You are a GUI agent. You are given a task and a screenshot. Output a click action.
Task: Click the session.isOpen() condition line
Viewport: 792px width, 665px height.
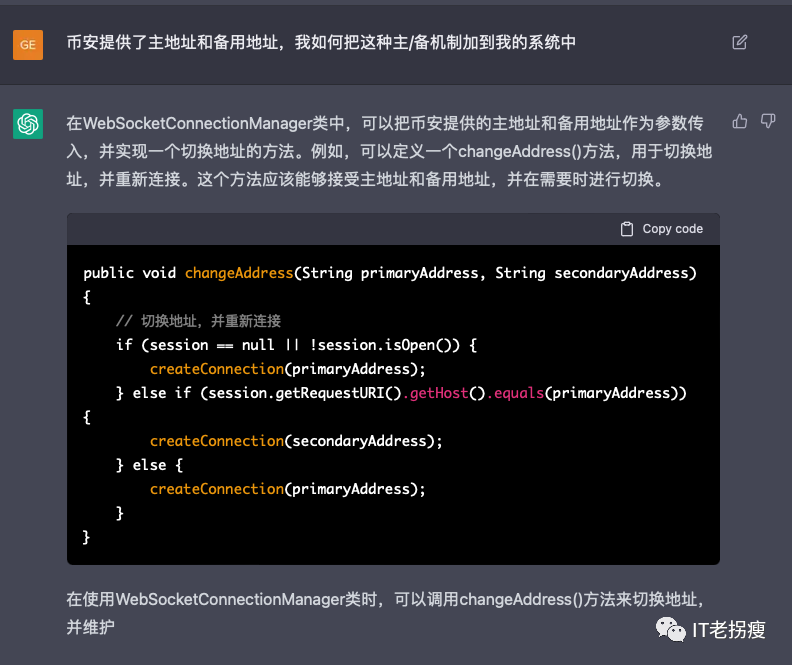click(296, 345)
